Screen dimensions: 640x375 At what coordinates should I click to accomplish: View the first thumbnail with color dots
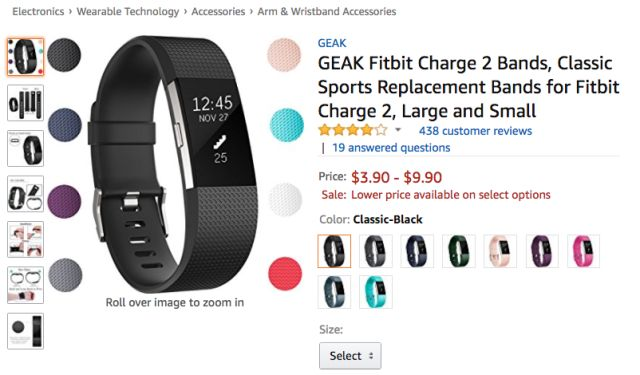click(x=25, y=57)
